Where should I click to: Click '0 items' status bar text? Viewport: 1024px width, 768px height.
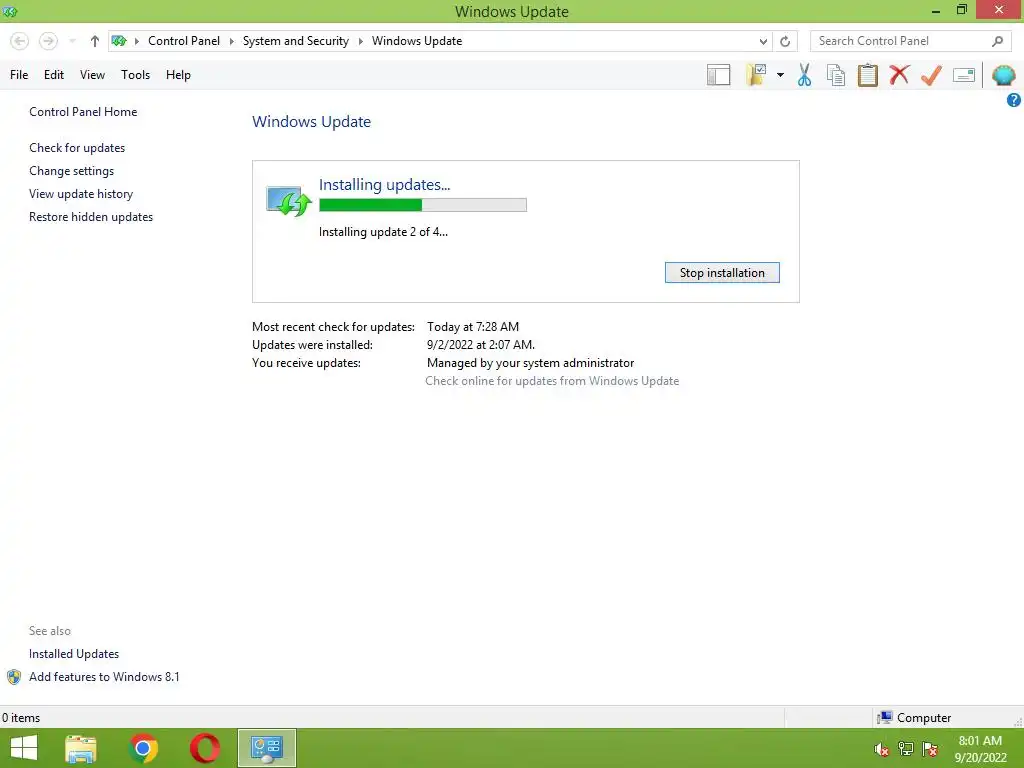pos(21,718)
